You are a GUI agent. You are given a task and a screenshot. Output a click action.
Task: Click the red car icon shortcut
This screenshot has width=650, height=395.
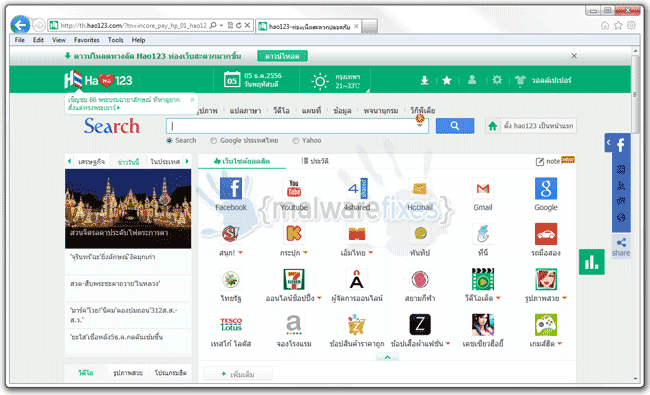click(546, 234)
